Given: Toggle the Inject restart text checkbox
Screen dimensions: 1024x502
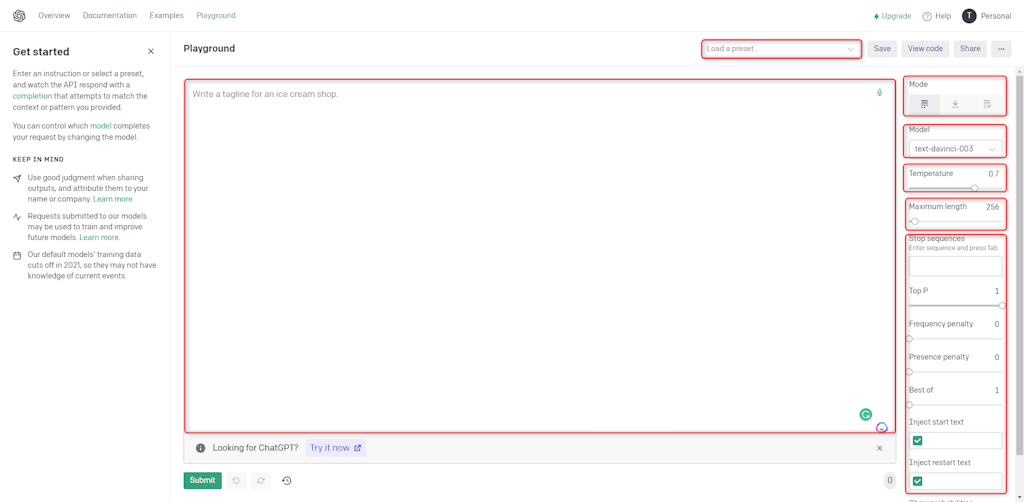Looking at the screenshot, I should pyautogui.click(x=918, y=481).
